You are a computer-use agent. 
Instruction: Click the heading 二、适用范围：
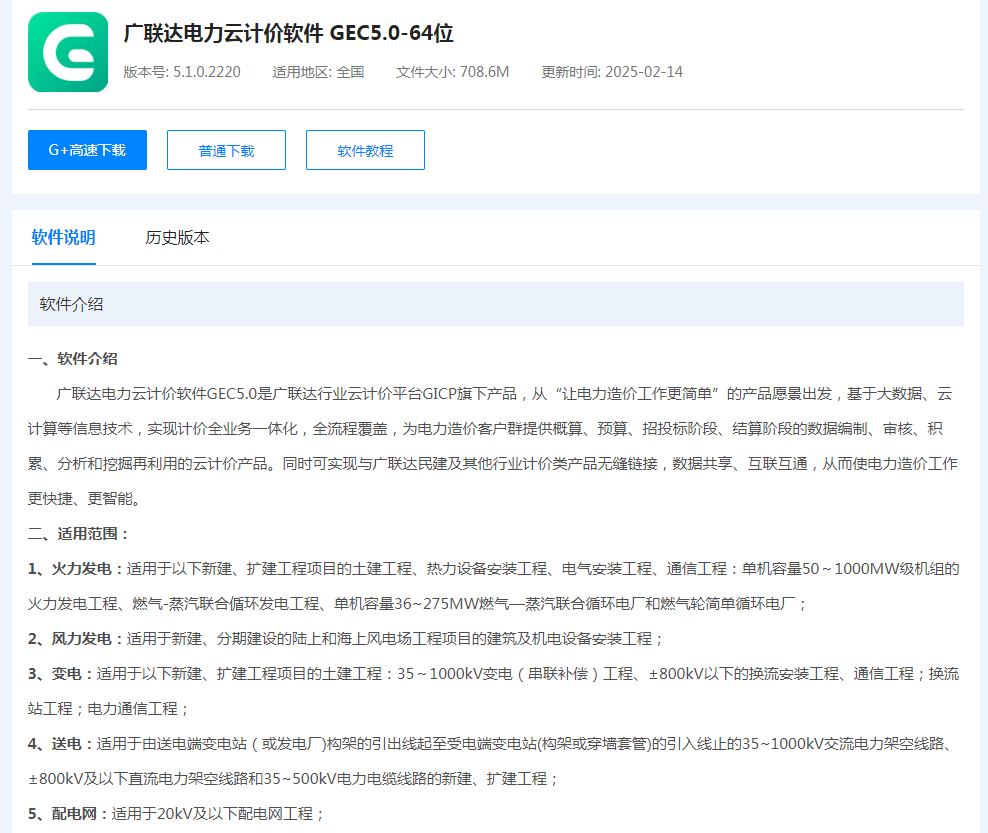[x=80, y=534]
